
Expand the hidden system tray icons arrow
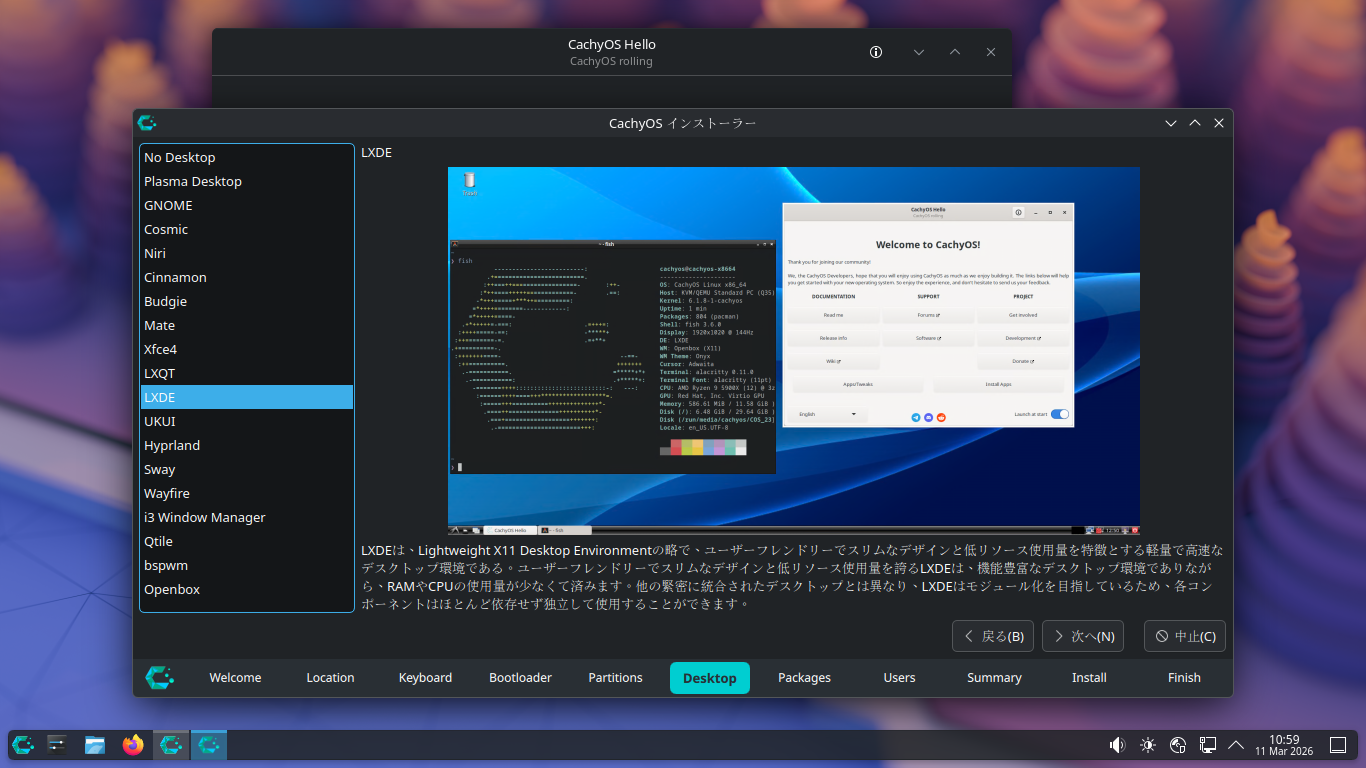1236,745
